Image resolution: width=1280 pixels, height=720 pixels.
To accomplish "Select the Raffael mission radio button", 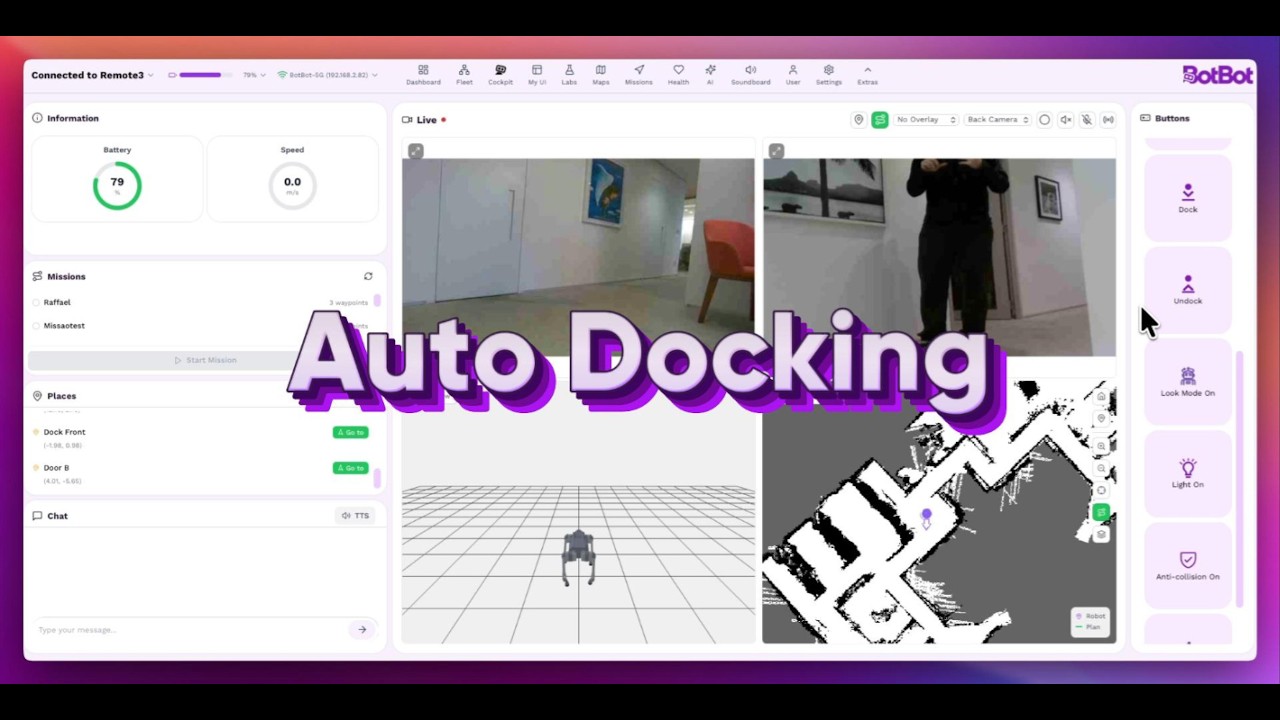I will [x=36, y=302].
